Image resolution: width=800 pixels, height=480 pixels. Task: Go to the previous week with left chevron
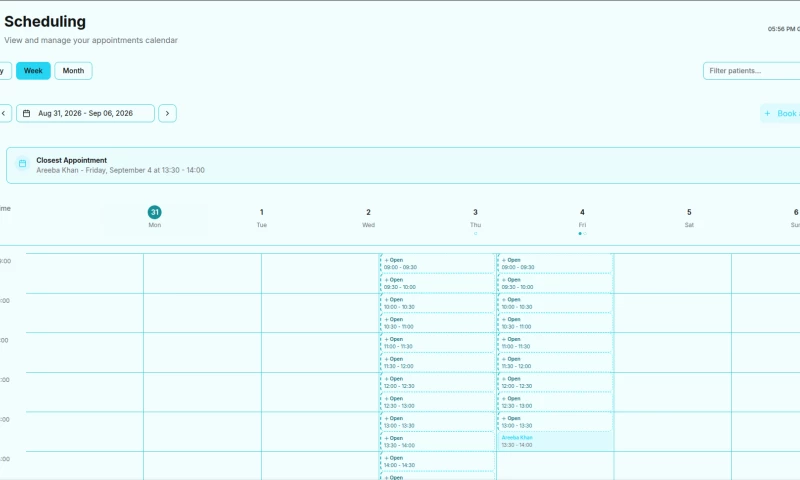coord(4,113)
